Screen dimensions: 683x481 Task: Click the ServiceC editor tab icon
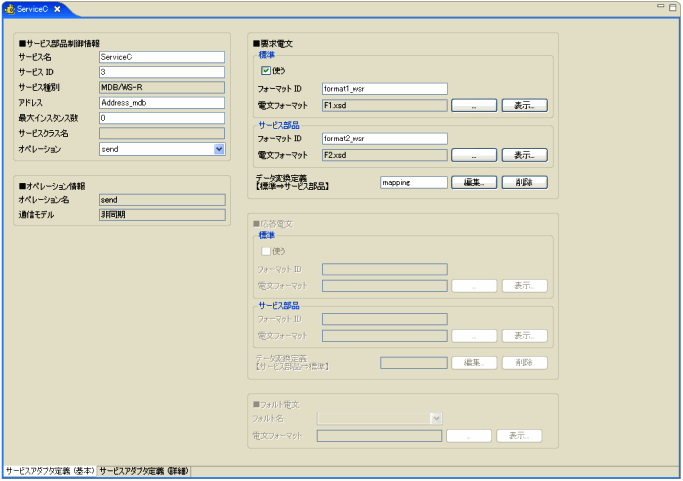pyautogui.click(x=10, y=9)
